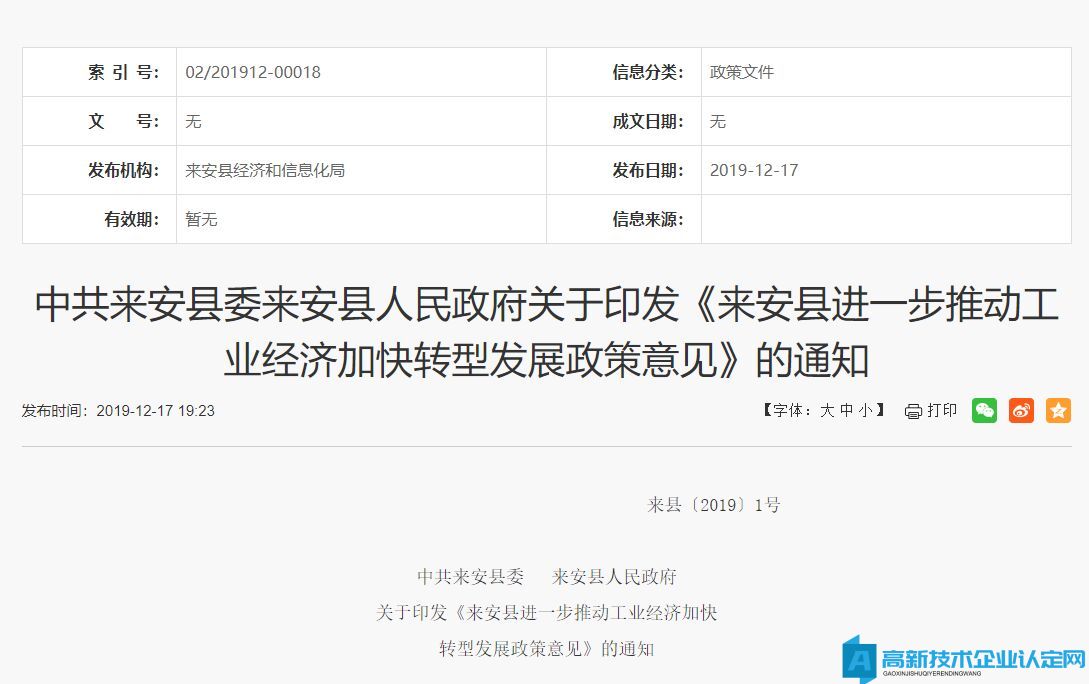Click the orange star favorites icon
Screen dimensions: 1089x684
click(x=1058, y=410)
